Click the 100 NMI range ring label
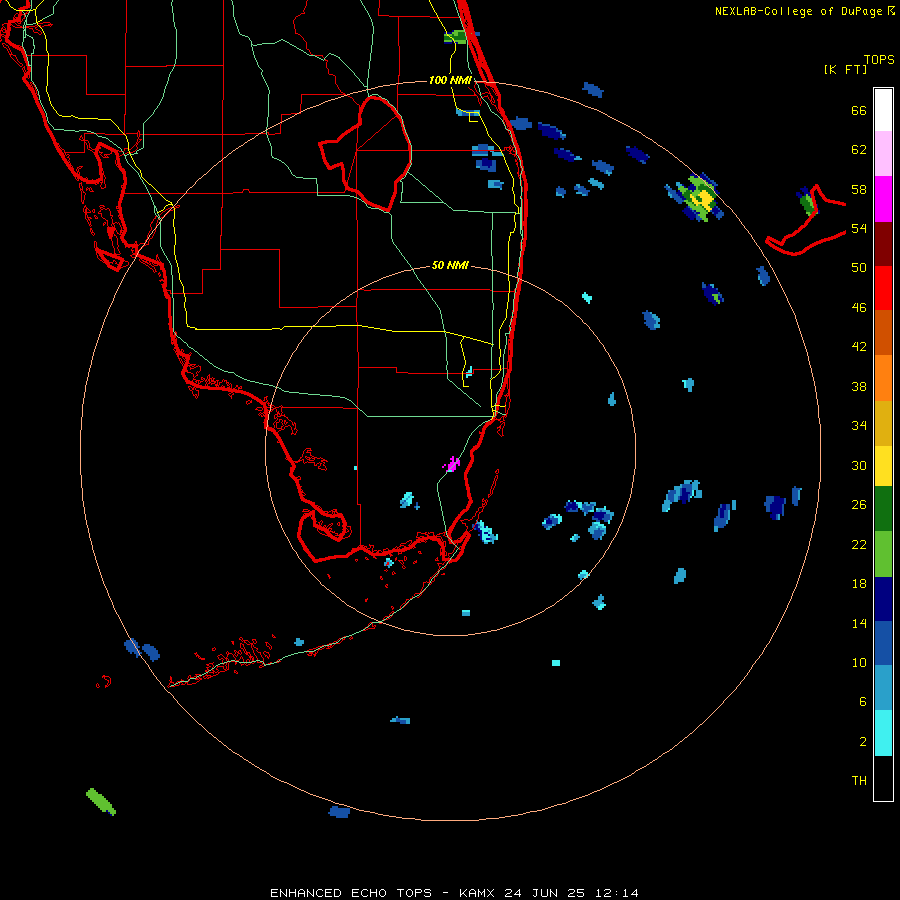900x900 pixels. point(450,80)
